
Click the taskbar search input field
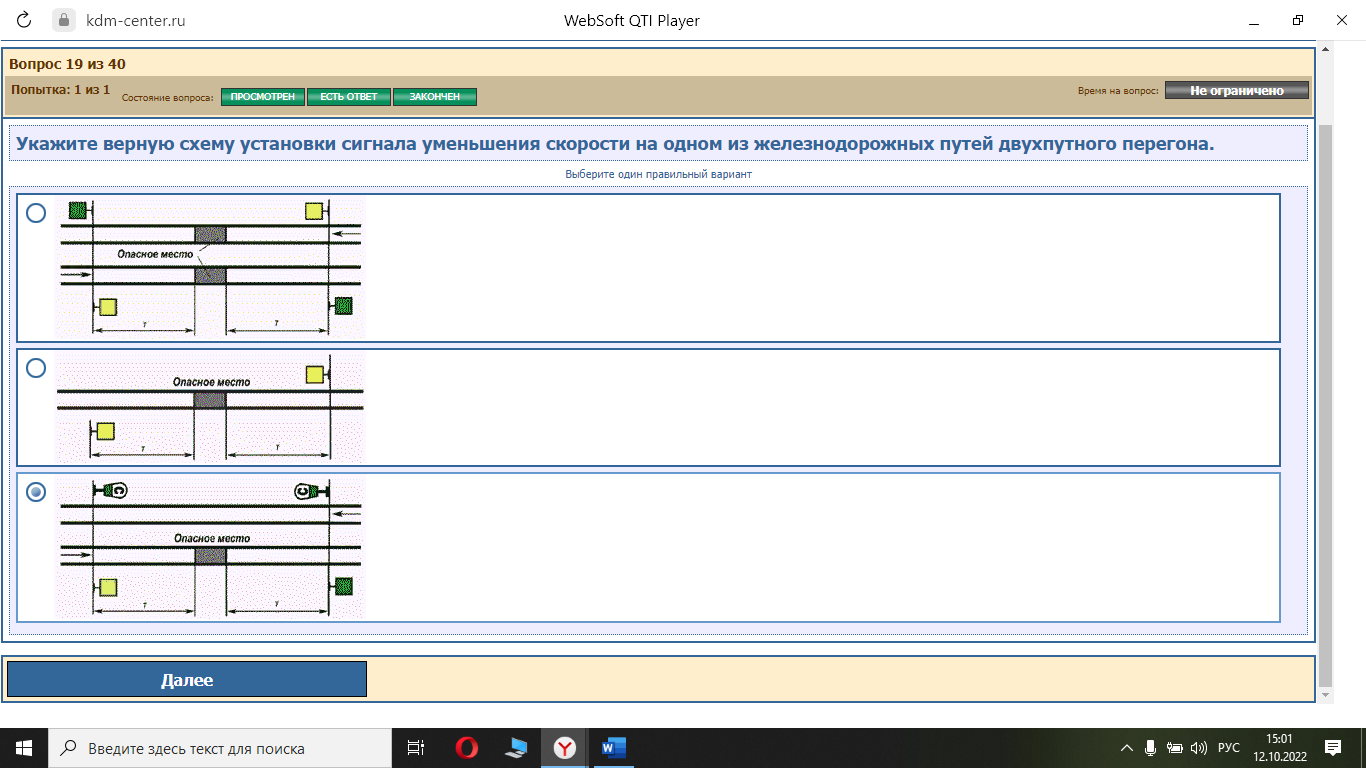point(220,748)
